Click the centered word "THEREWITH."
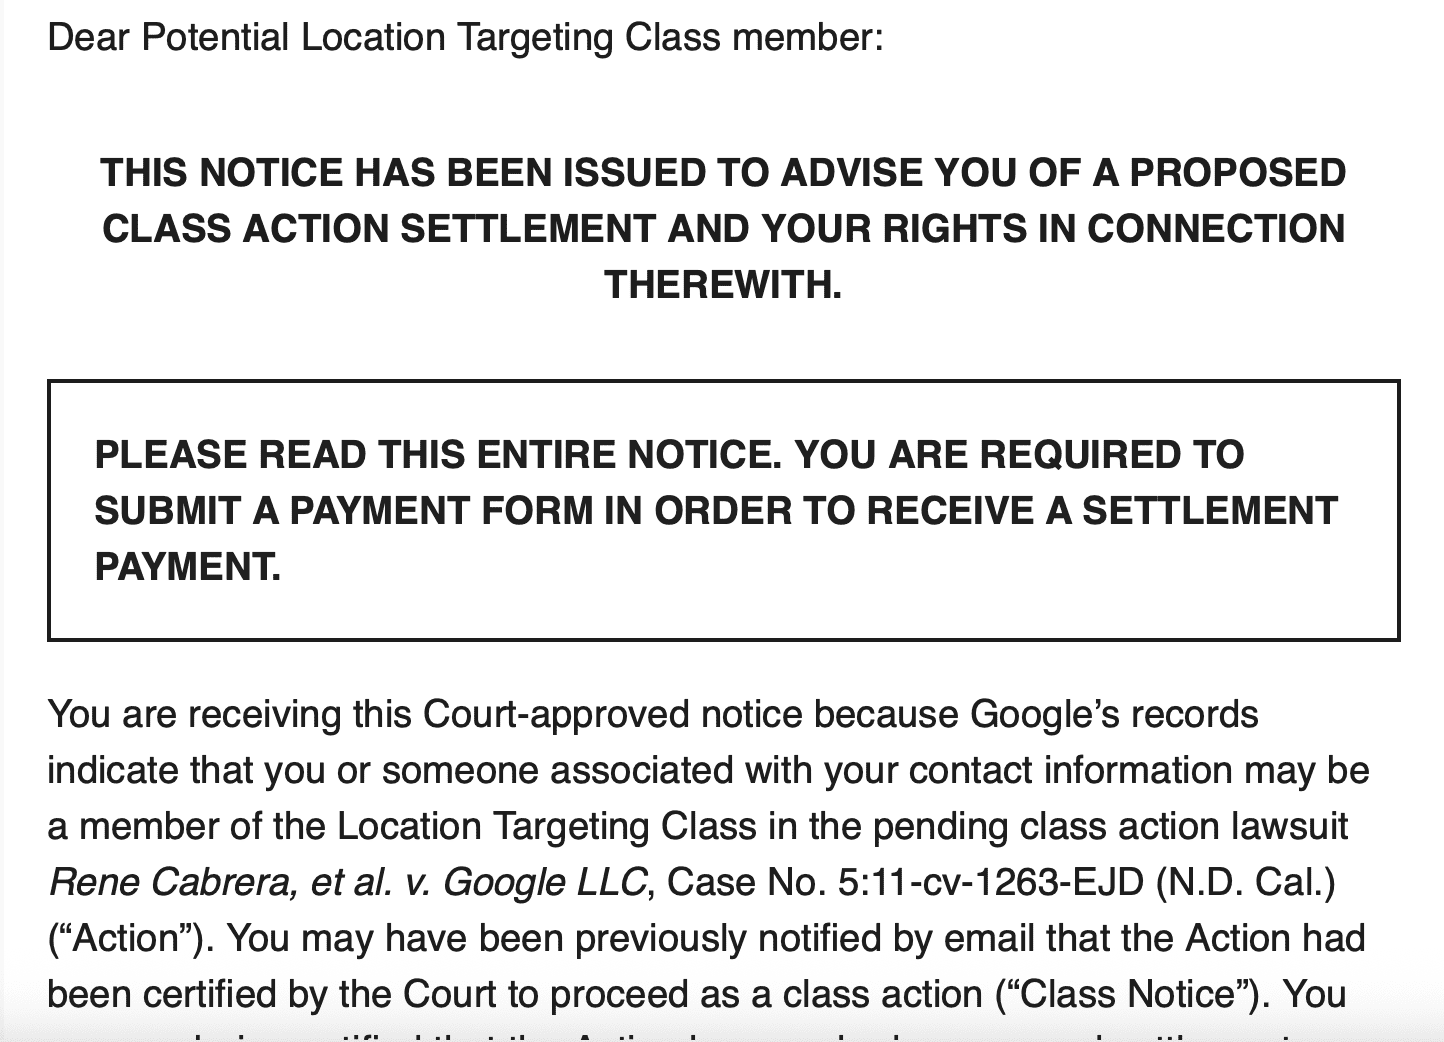 723,285
